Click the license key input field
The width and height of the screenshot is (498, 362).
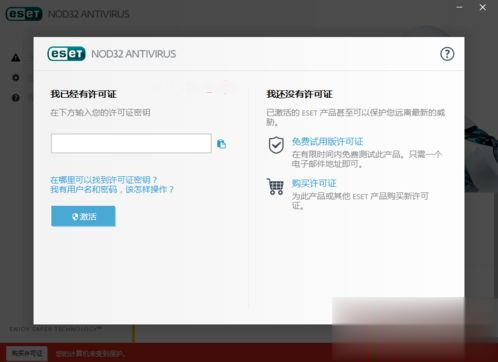(x=131, y=143)
